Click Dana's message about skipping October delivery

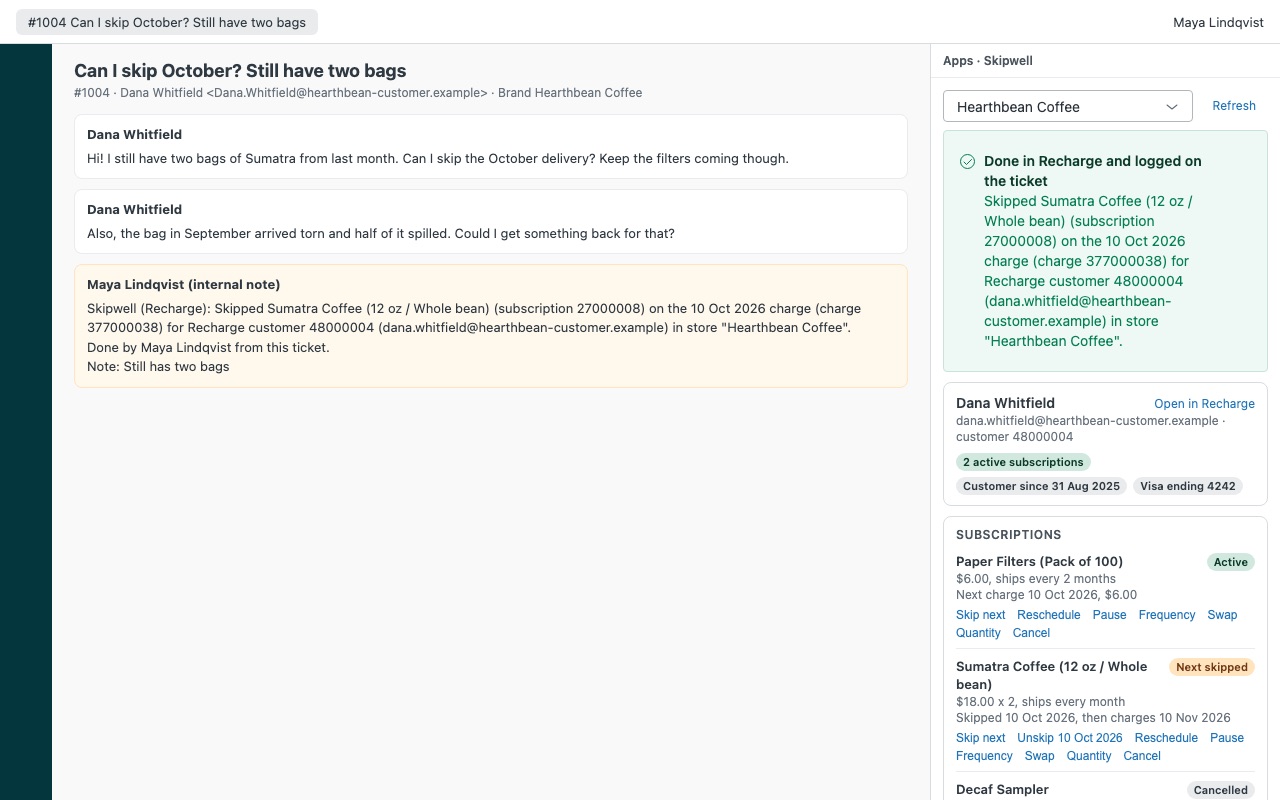pyautogui.click(x=491, y=146)
